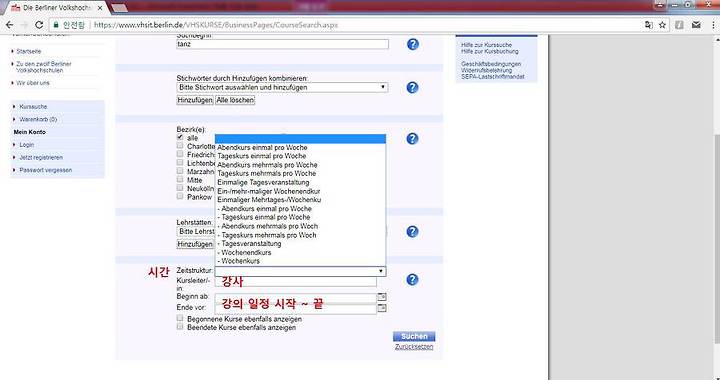This screenshot has width=720, height=380.
Task: Check the Charlottenburg district checkbox
Action: click(x=180, y=145)
